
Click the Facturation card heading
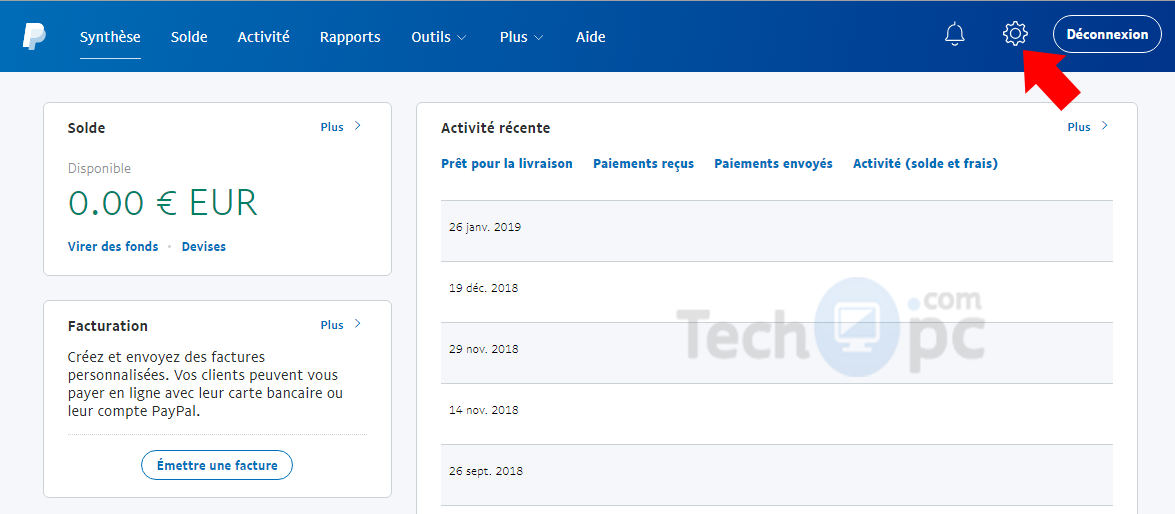[107, 326]
